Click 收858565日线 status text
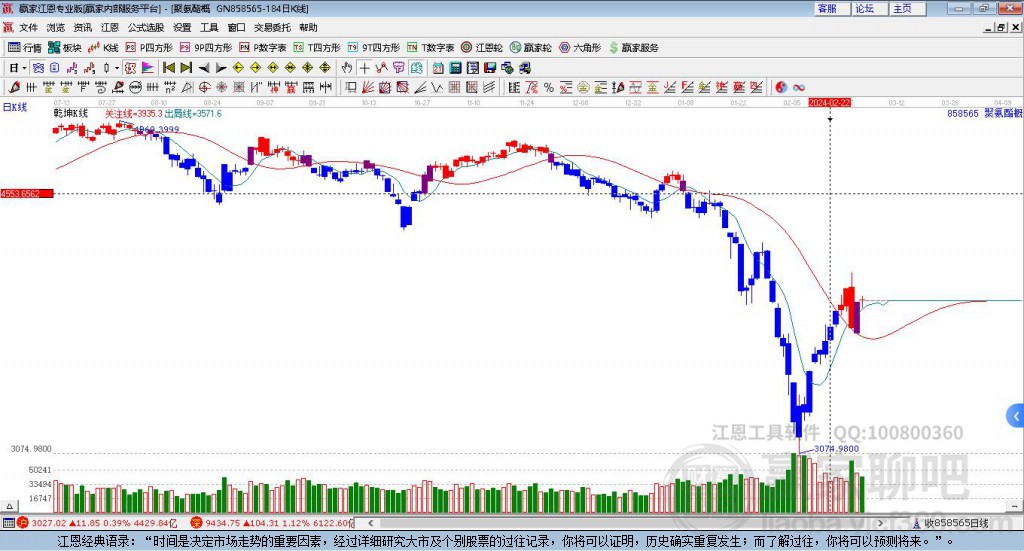Screen dimensions: 1024x551 [x=956, y=523]
